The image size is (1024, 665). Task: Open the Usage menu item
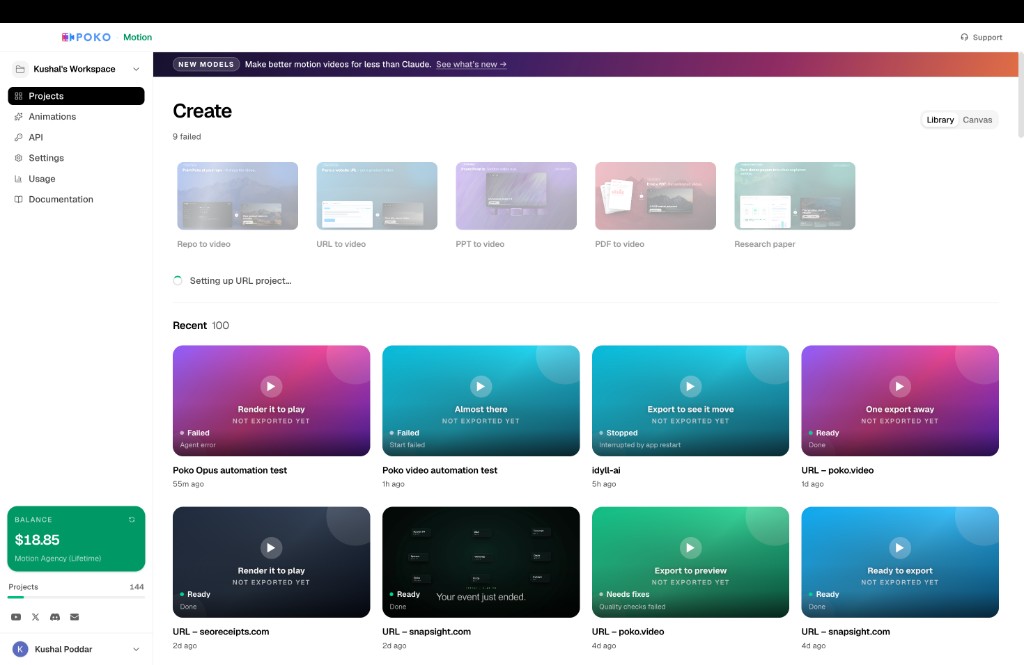click(76, 178)
